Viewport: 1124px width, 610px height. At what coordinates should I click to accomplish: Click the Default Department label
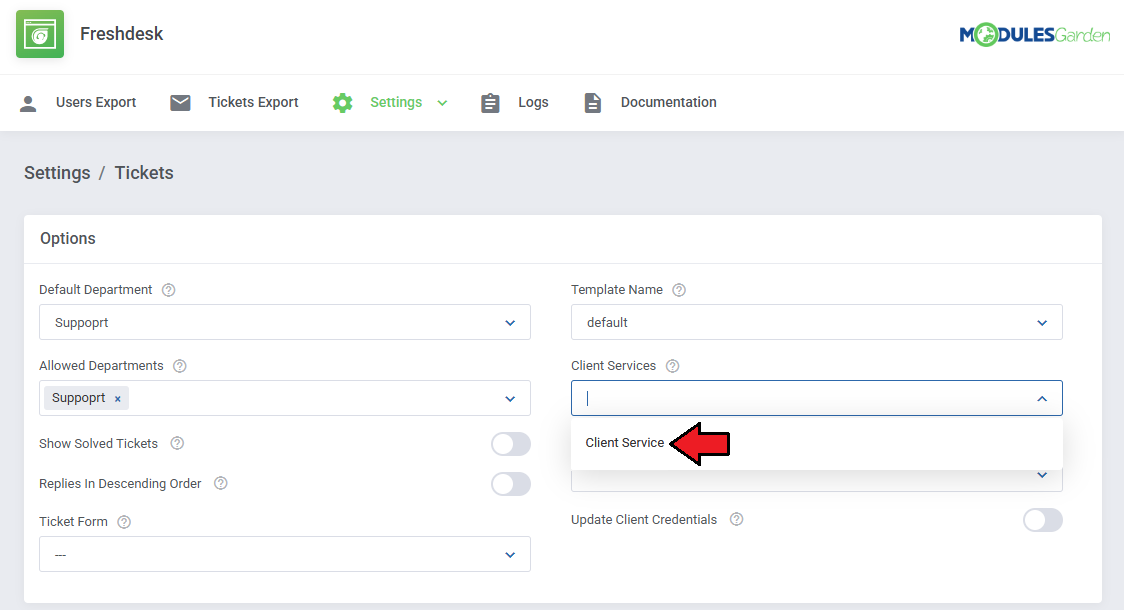96,290
